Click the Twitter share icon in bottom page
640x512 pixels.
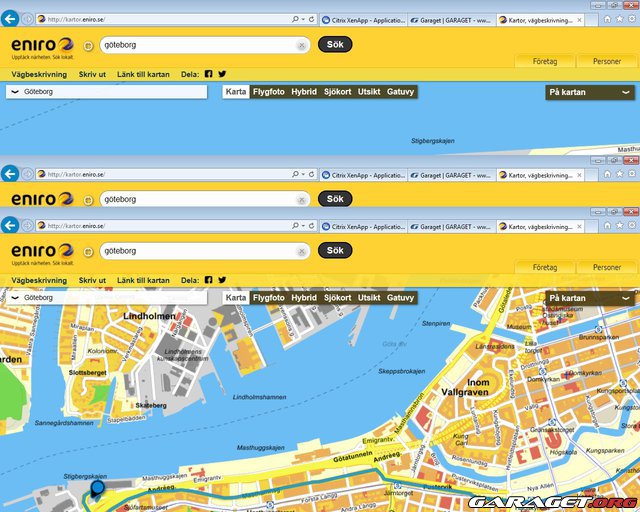[x=222, y=281]
